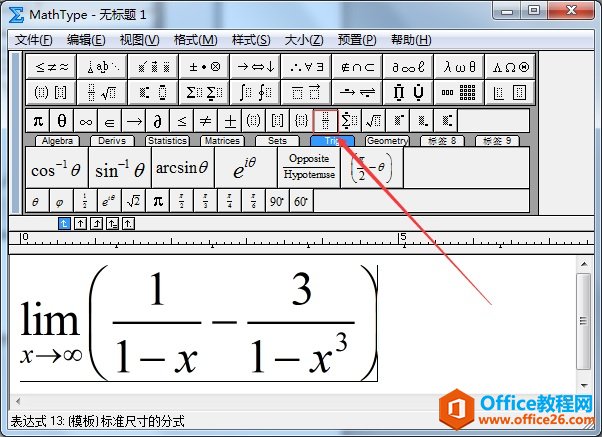This screenshot has width=602, height=437.
Task: Insert the right arrow symbol
Action: 134,121
